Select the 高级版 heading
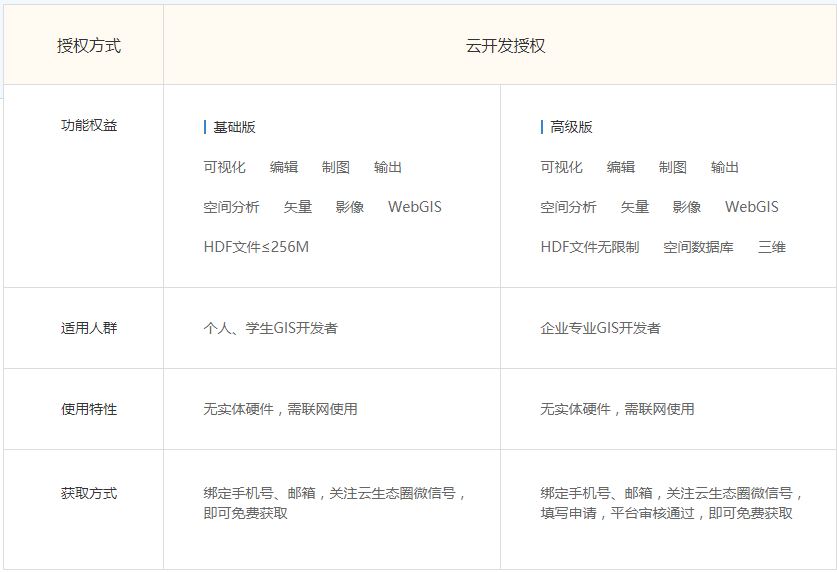Screen dimensions: 837x572 click(571, 127)
